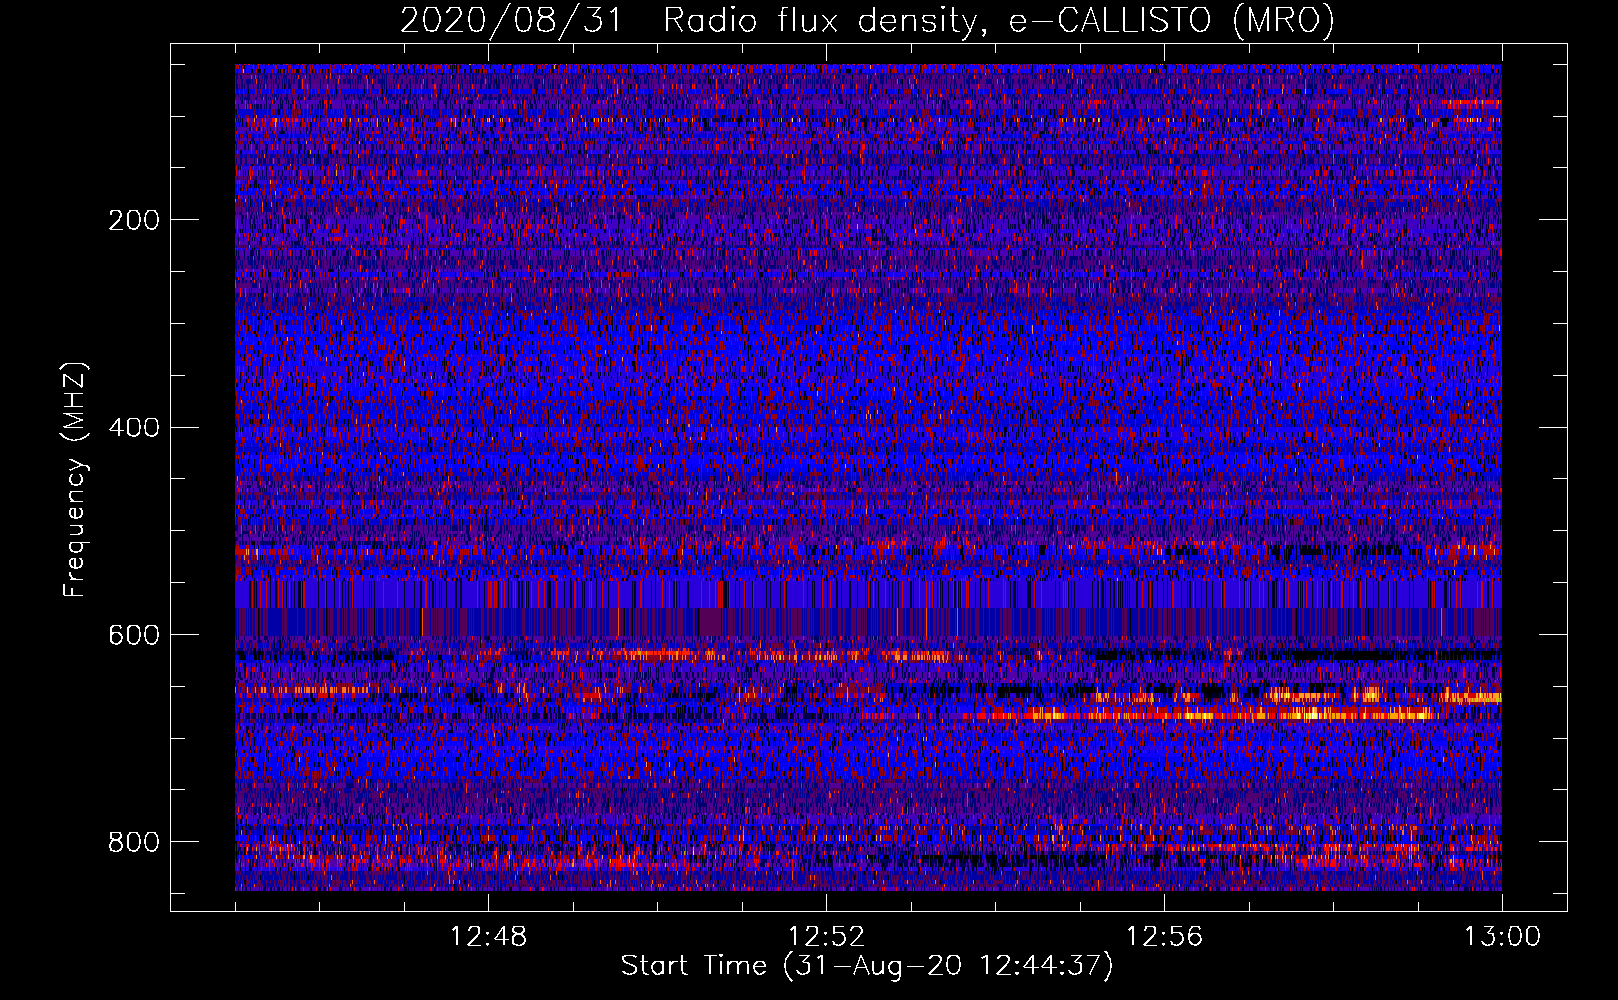The height and width of the screenshot is (1000, 1618).
Task: Click the '400' frequency tick label
Action: pos(134,428)
